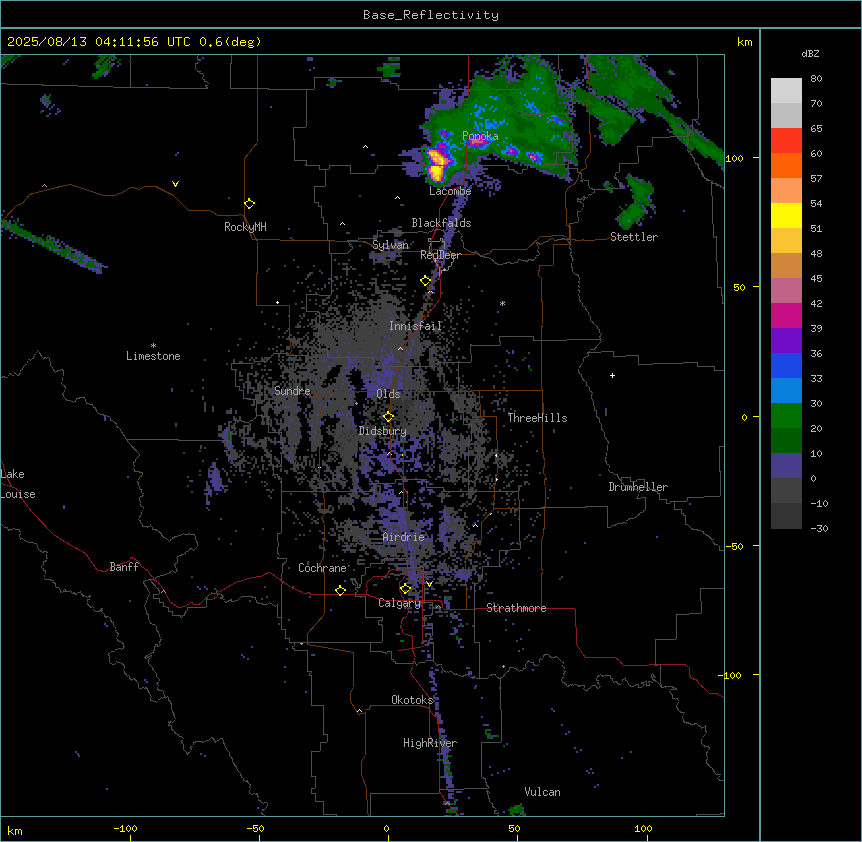Image resolution: width=862 pixels, height=842 pixels.
Task: Click the yellow V marker northwest of RockyMH
Action: tap(175, 184)
